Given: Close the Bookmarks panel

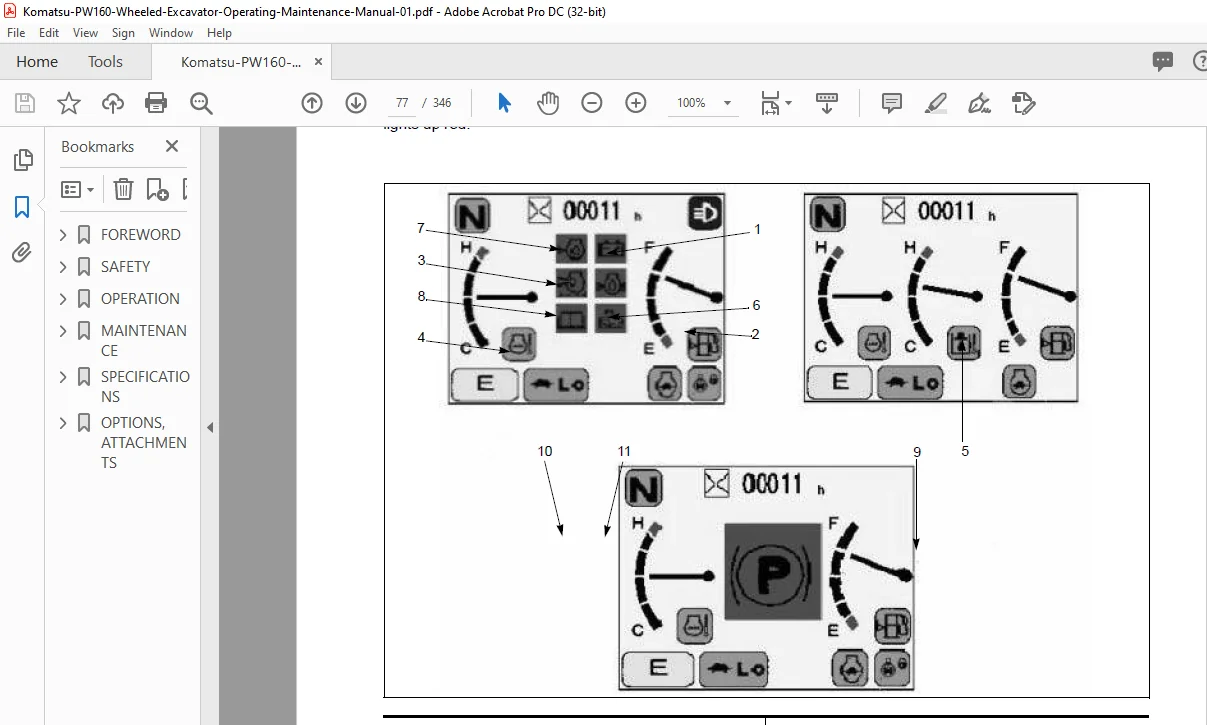Looking at the screenshot, I should point(172,146).
